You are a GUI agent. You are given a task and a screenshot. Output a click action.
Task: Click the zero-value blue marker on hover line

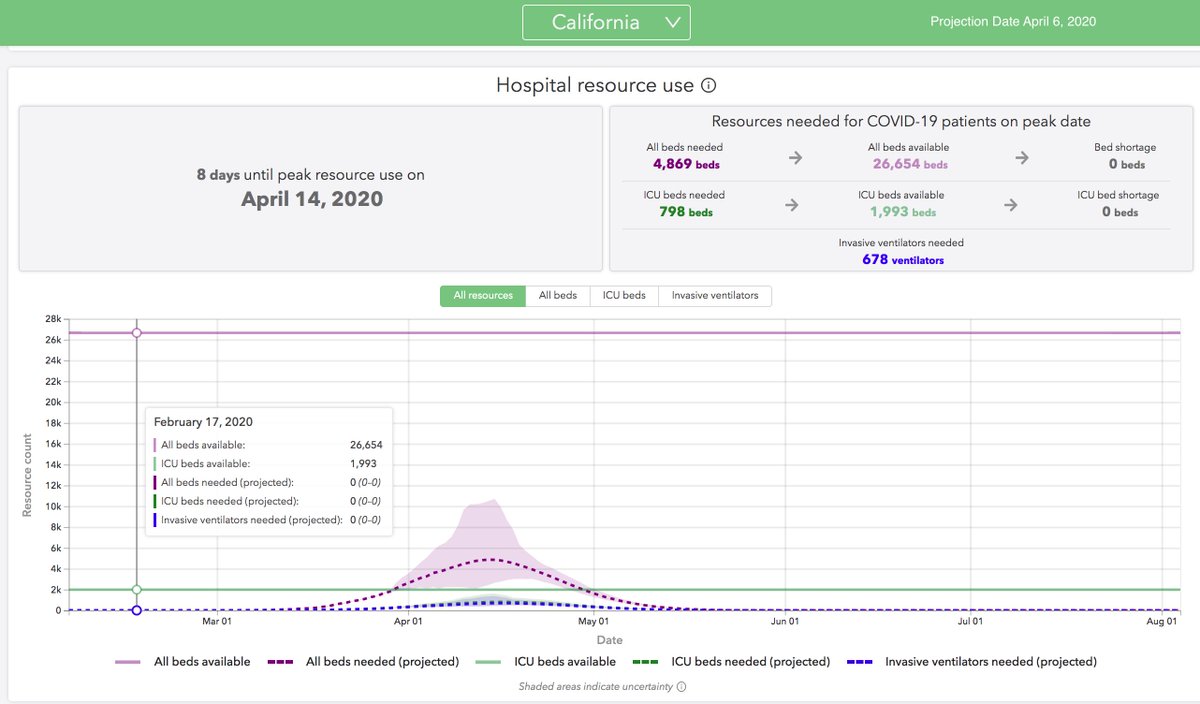[x=137, y=610]
